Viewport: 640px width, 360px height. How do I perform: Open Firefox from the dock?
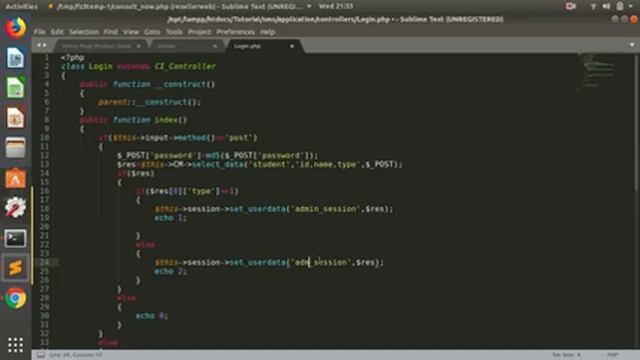pyautogui.click(x=16, y=28)
